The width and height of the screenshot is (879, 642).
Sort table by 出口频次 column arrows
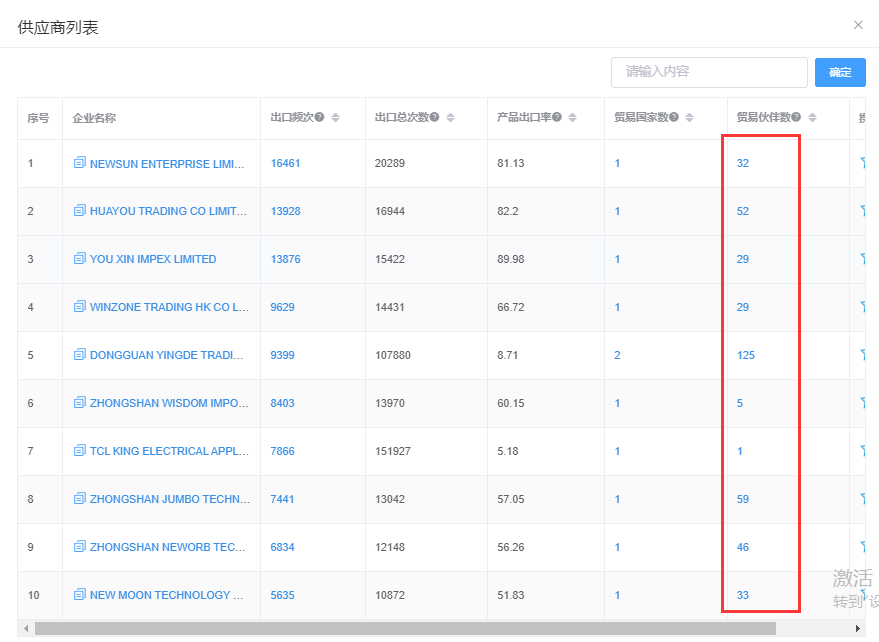pos(335,117)
